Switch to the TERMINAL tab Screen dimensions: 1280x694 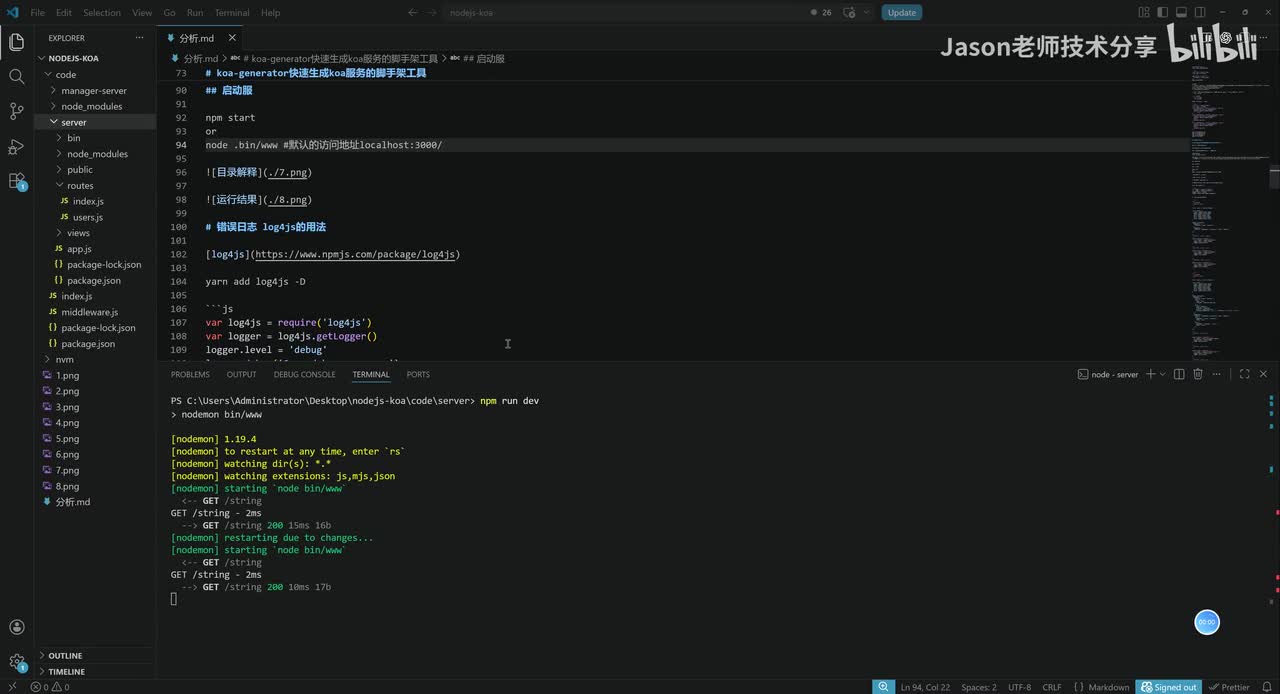(371, 374)
